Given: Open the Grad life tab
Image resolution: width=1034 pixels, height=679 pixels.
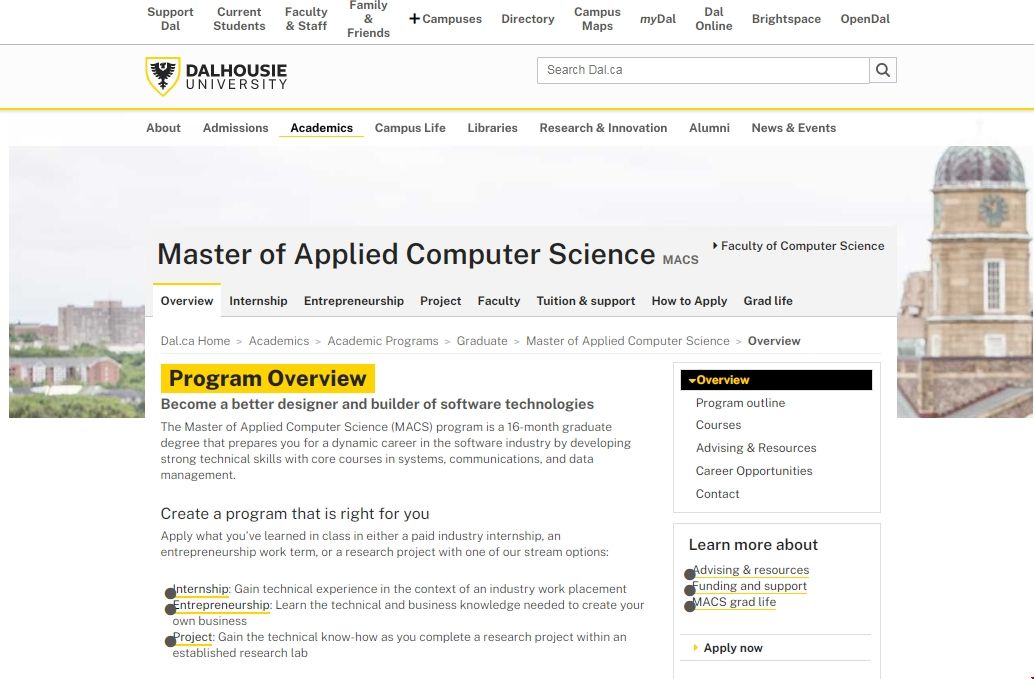Looking at the screenshot, I should [x=768, y=301].
